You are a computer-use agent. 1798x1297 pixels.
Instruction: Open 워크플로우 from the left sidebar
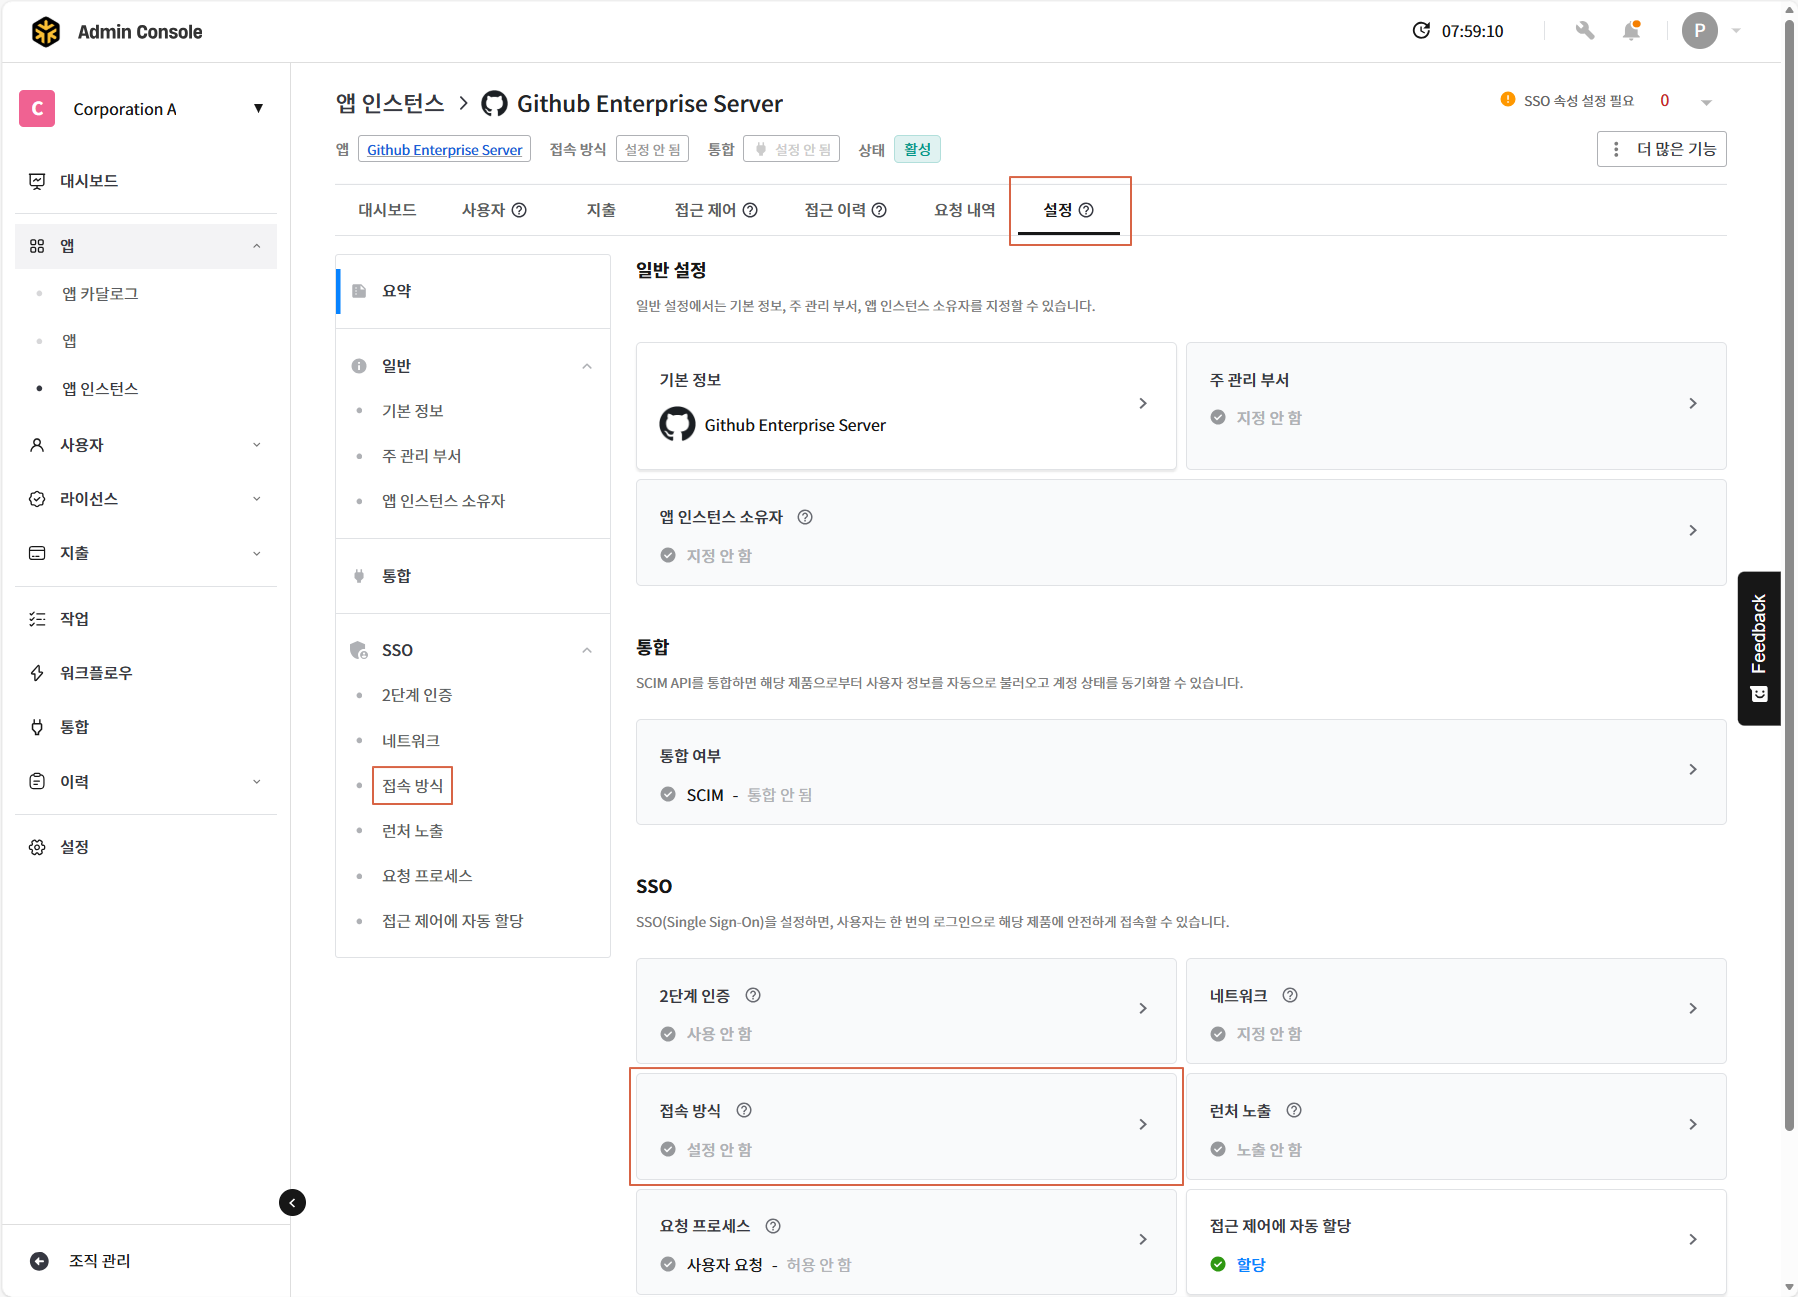(x=96, y=673)
